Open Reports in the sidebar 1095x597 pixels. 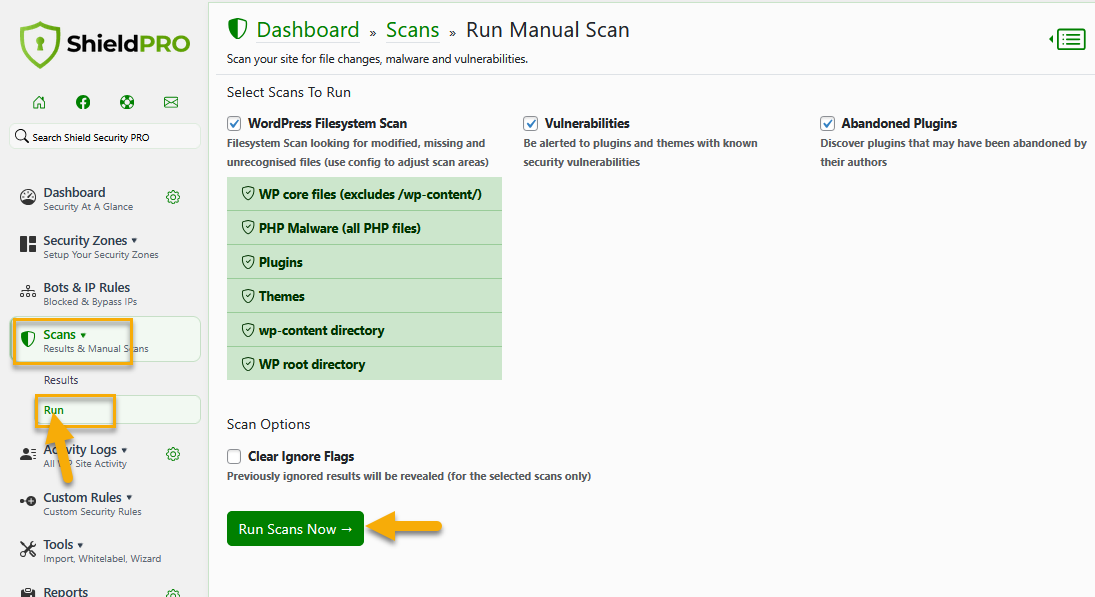pos(66,591)
